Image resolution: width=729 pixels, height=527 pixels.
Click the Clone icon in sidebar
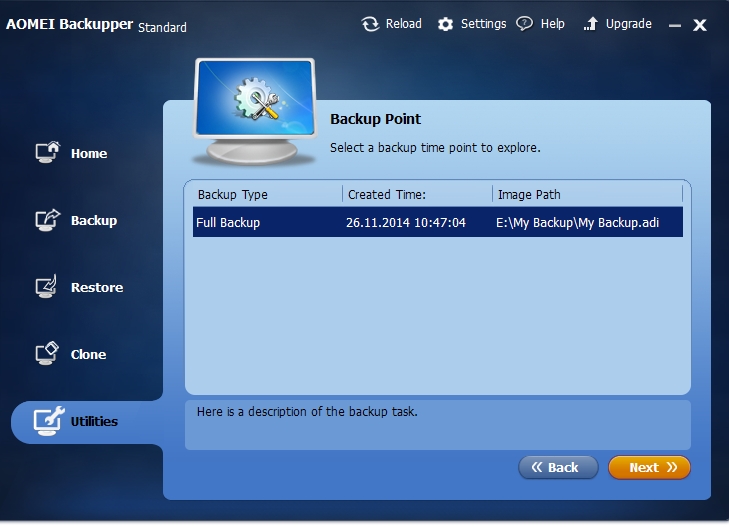coord(47,353)
